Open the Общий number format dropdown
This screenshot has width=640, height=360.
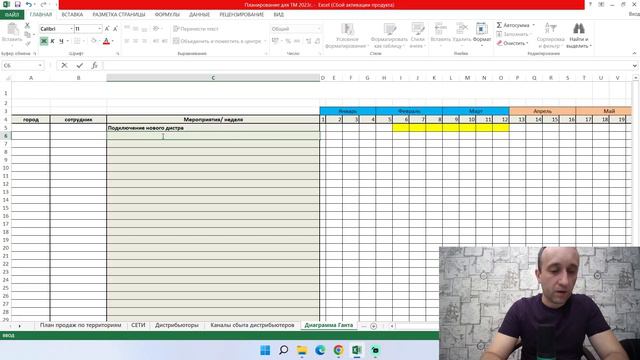(x=318, y=29)
